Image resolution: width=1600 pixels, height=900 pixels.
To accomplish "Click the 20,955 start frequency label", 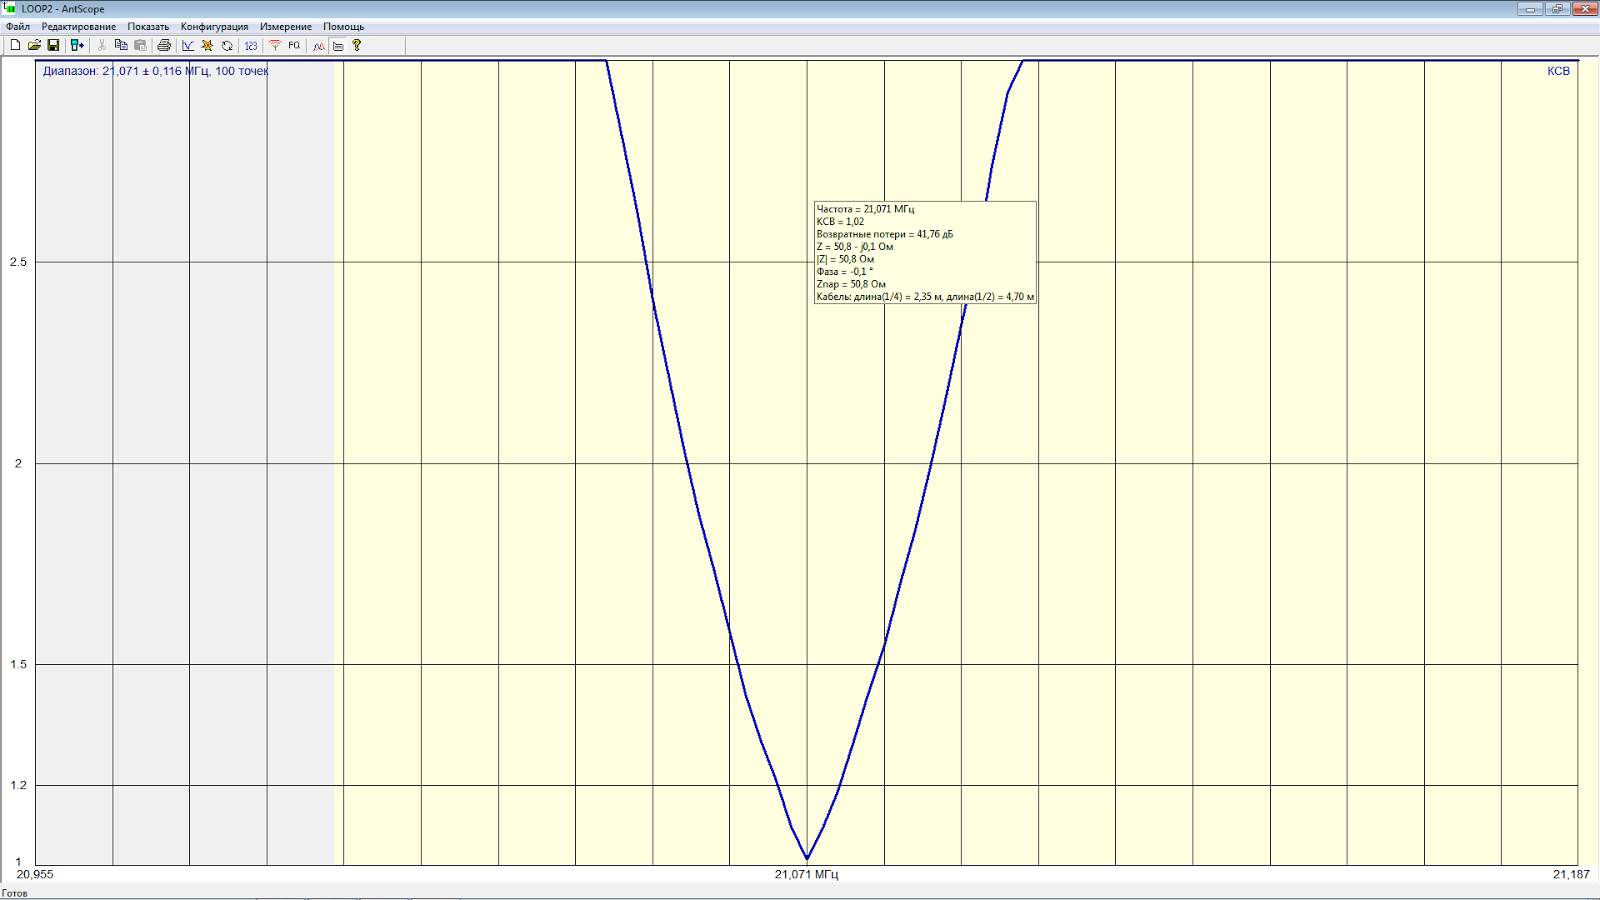I will pyautogui.click(x=35, y=874).
